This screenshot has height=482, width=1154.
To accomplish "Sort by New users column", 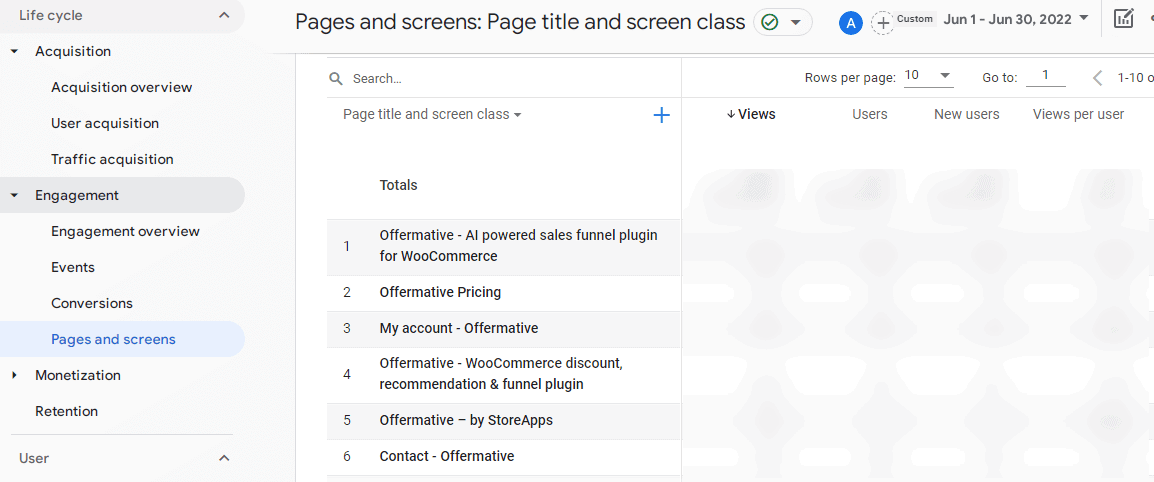I will click(966, 114).
